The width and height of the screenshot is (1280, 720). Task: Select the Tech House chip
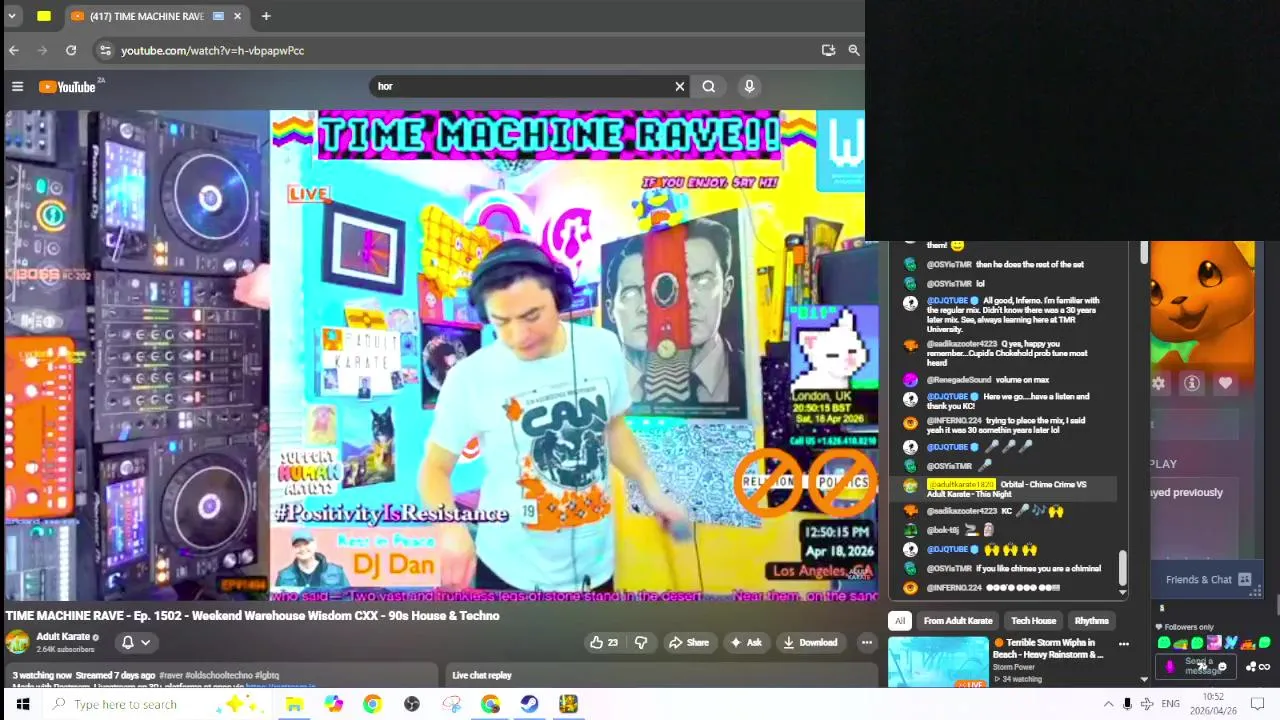click(1034, 620)
